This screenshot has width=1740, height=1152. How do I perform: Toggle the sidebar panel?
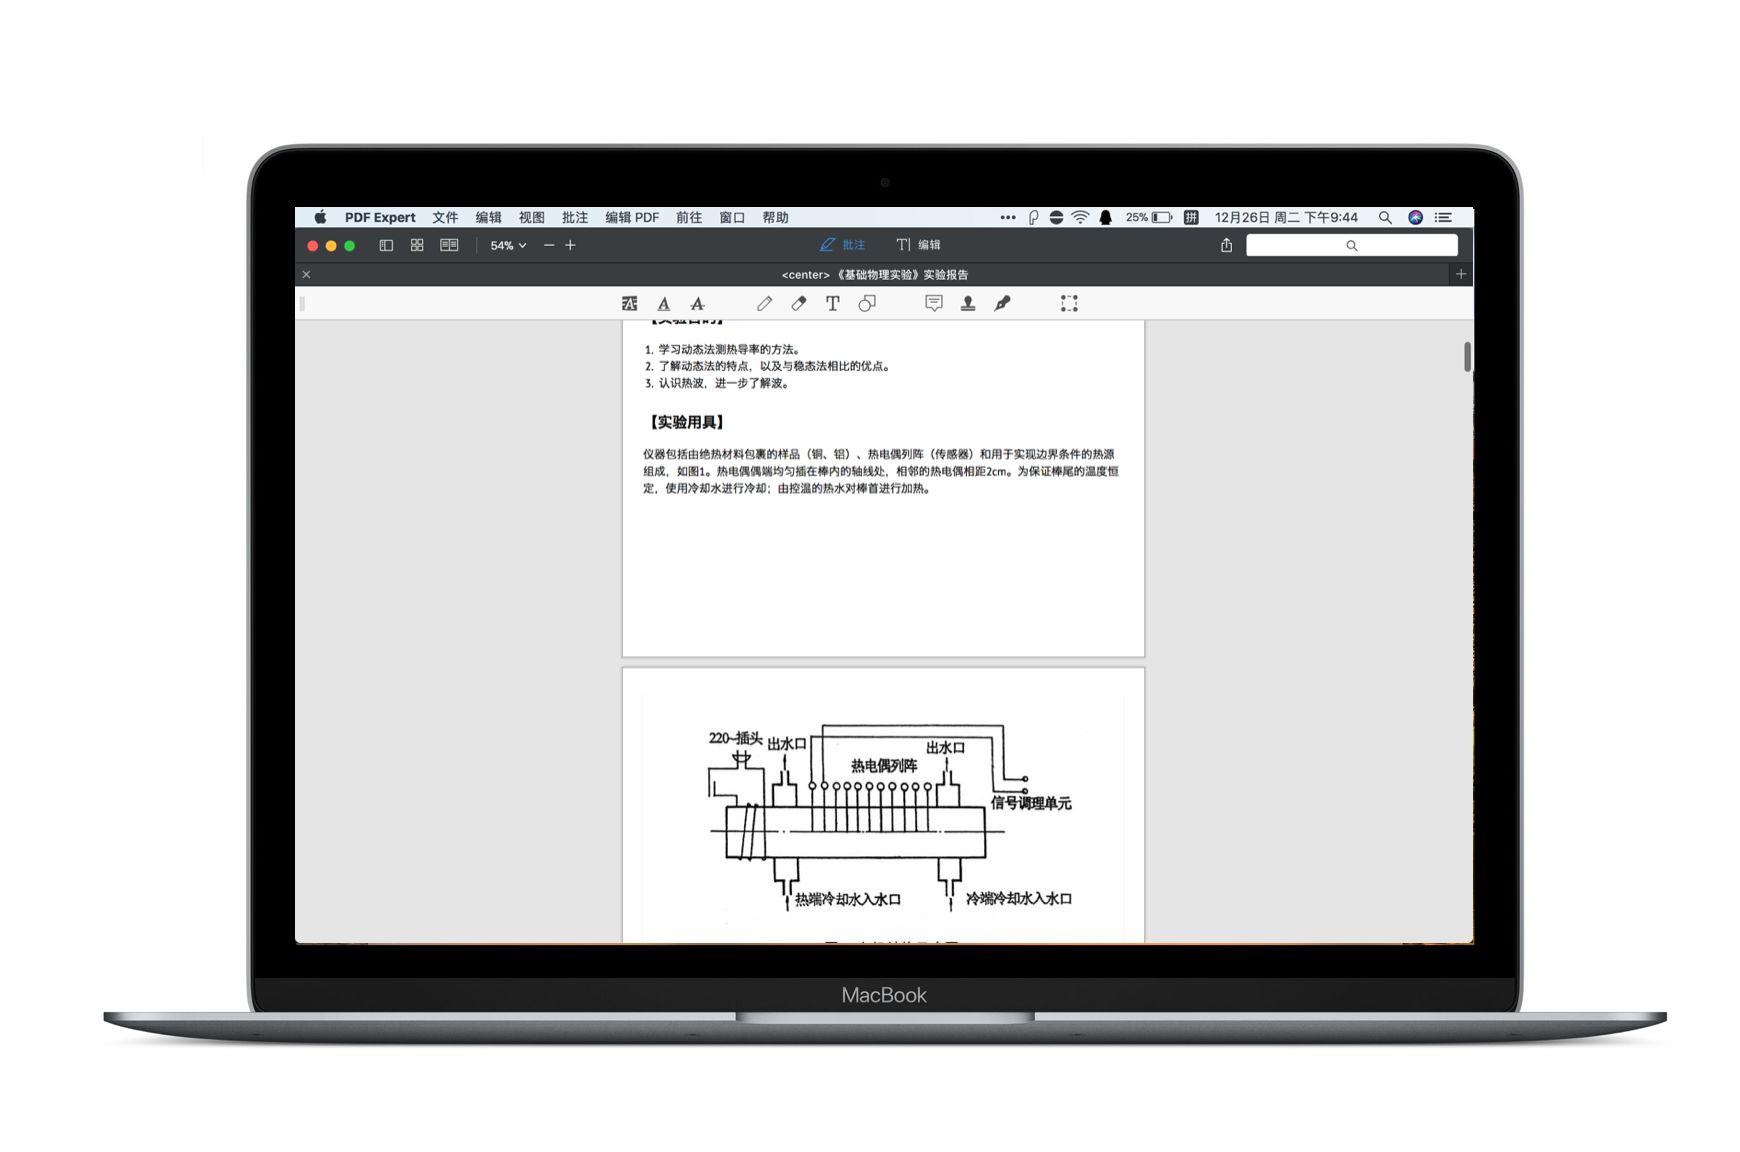point(386,245)
